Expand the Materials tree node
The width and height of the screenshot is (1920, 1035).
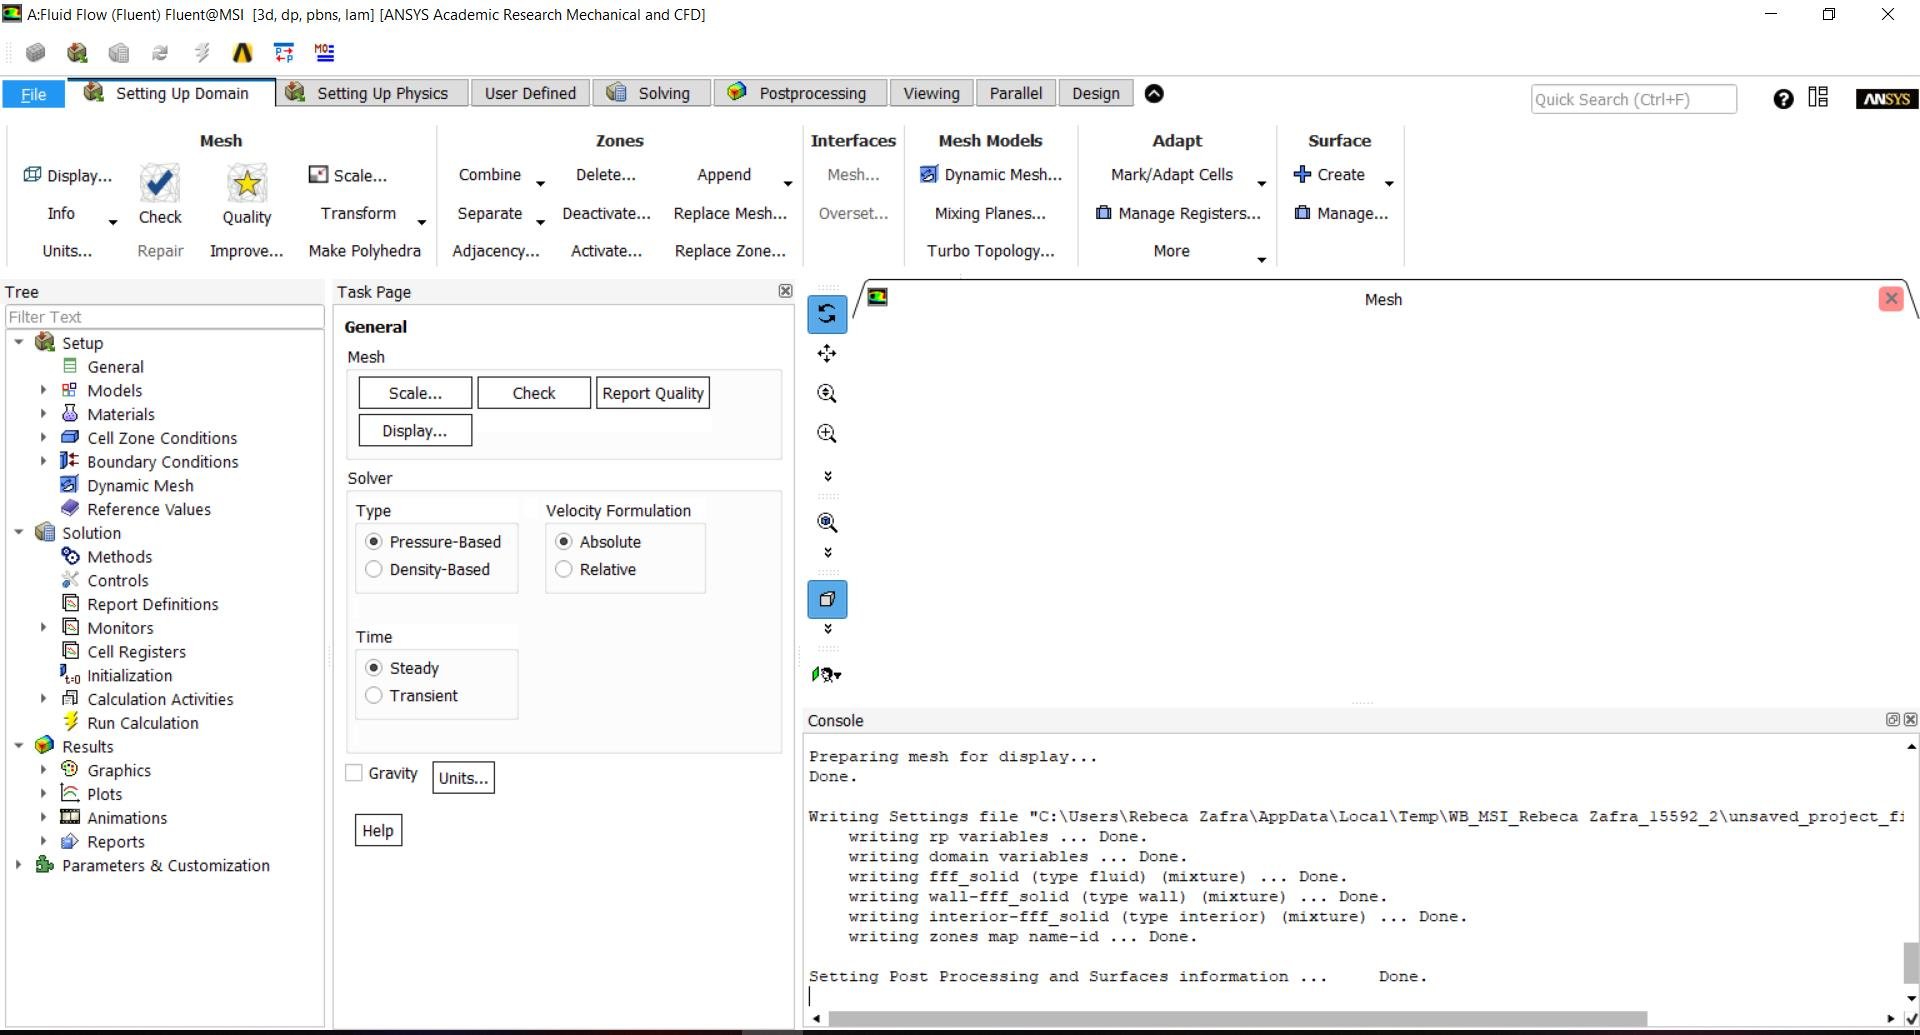click(43, 414)
